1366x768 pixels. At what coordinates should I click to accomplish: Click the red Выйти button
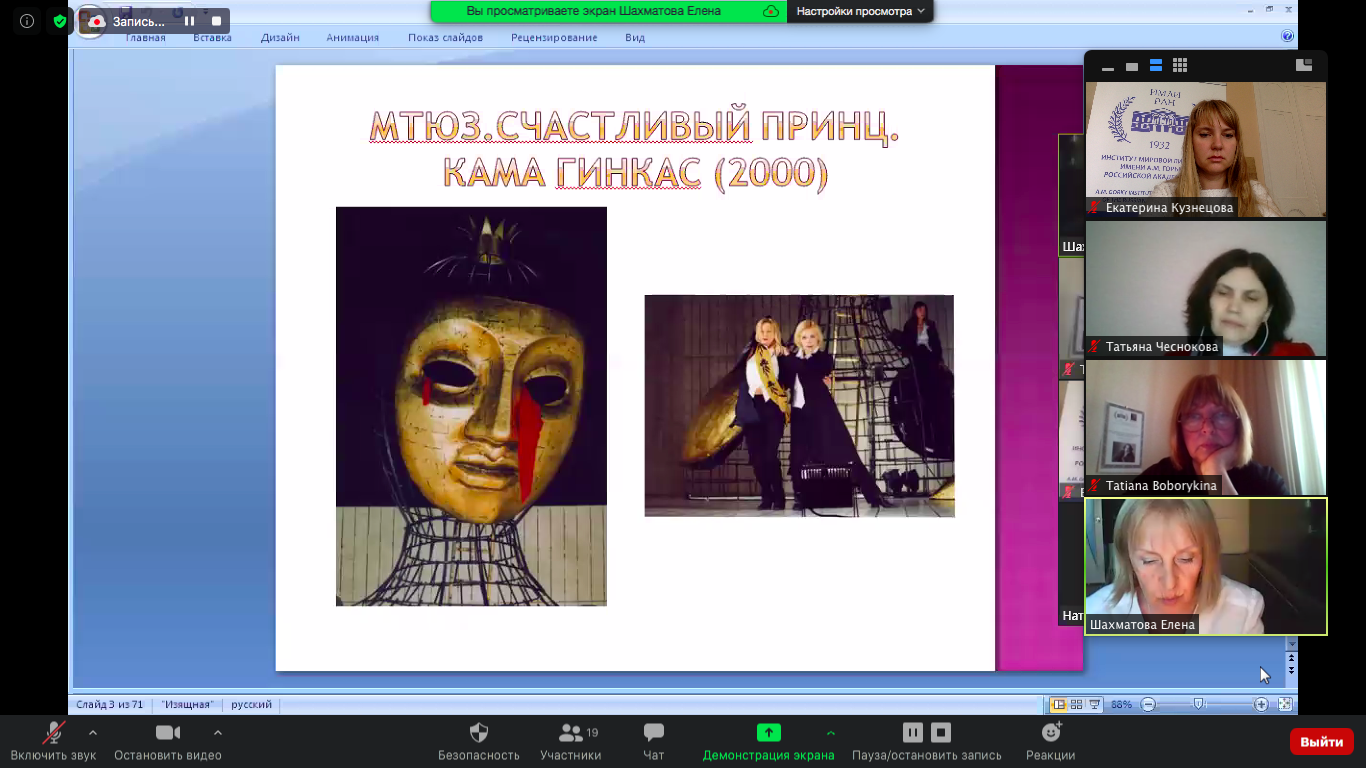(1322, 742)
